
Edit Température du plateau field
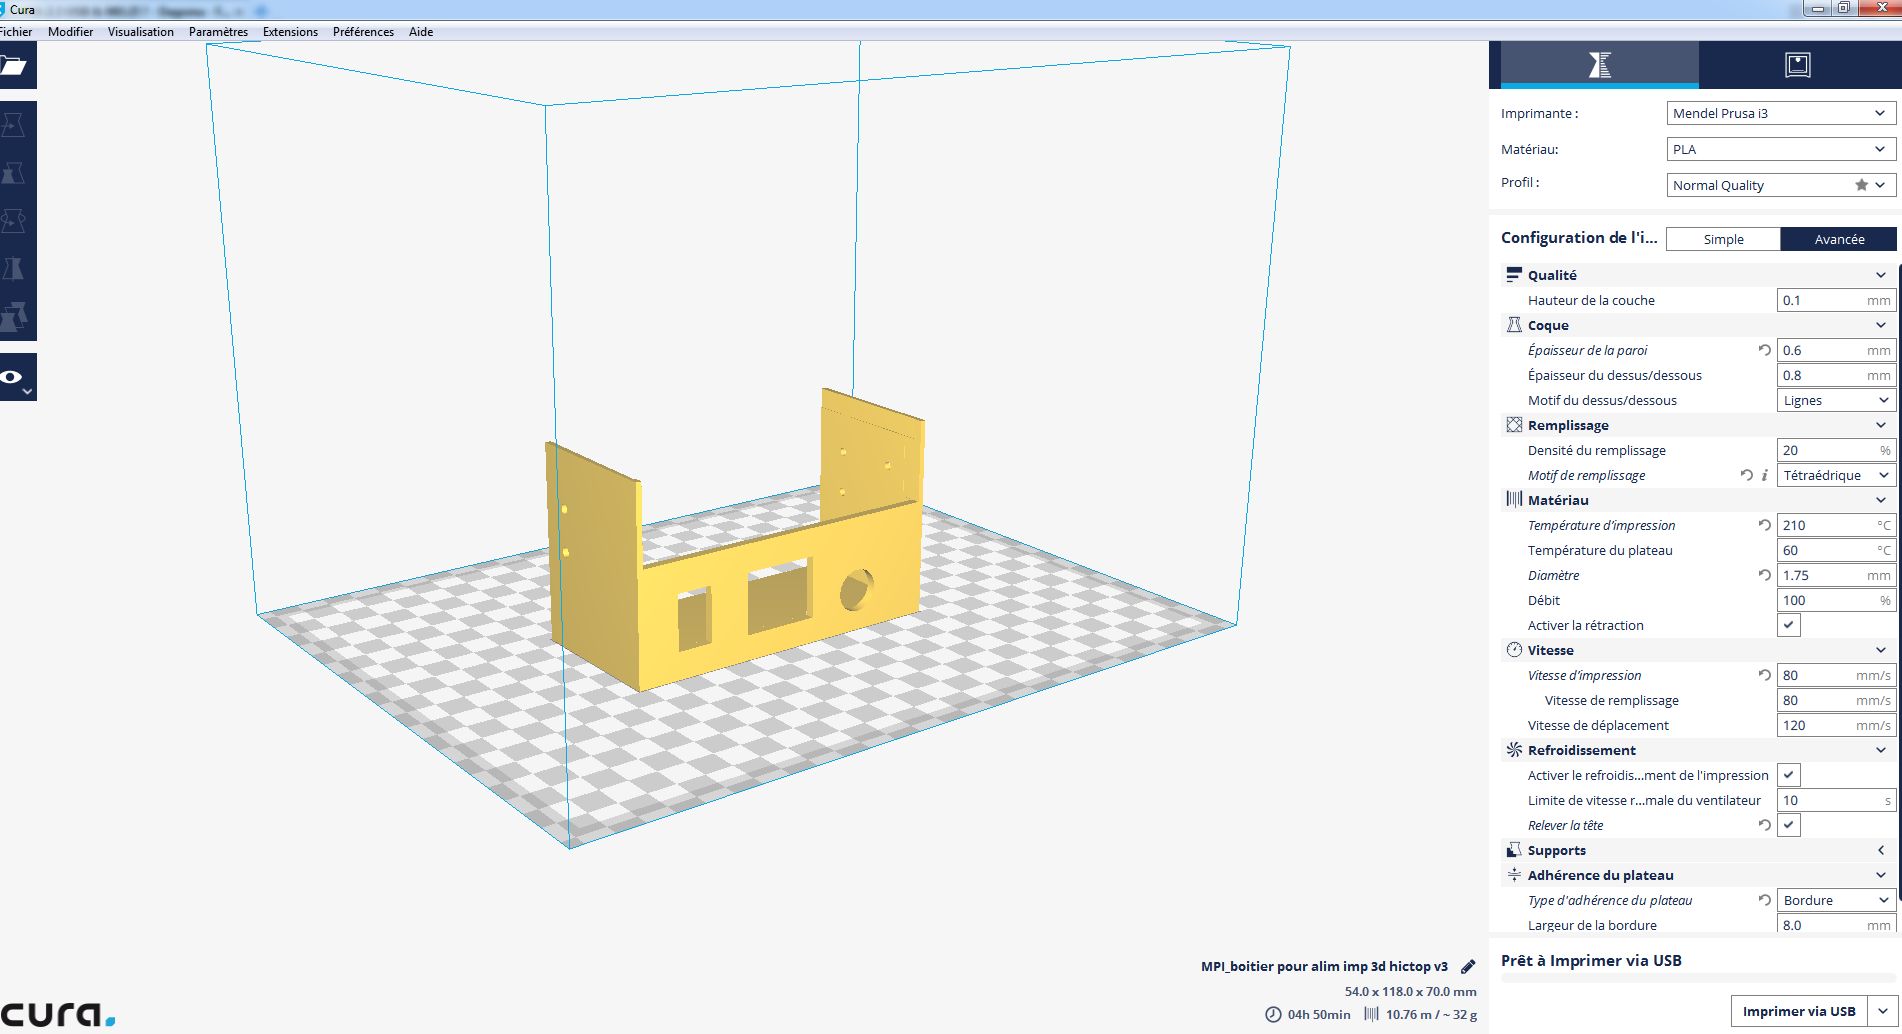coord(1837,550)
